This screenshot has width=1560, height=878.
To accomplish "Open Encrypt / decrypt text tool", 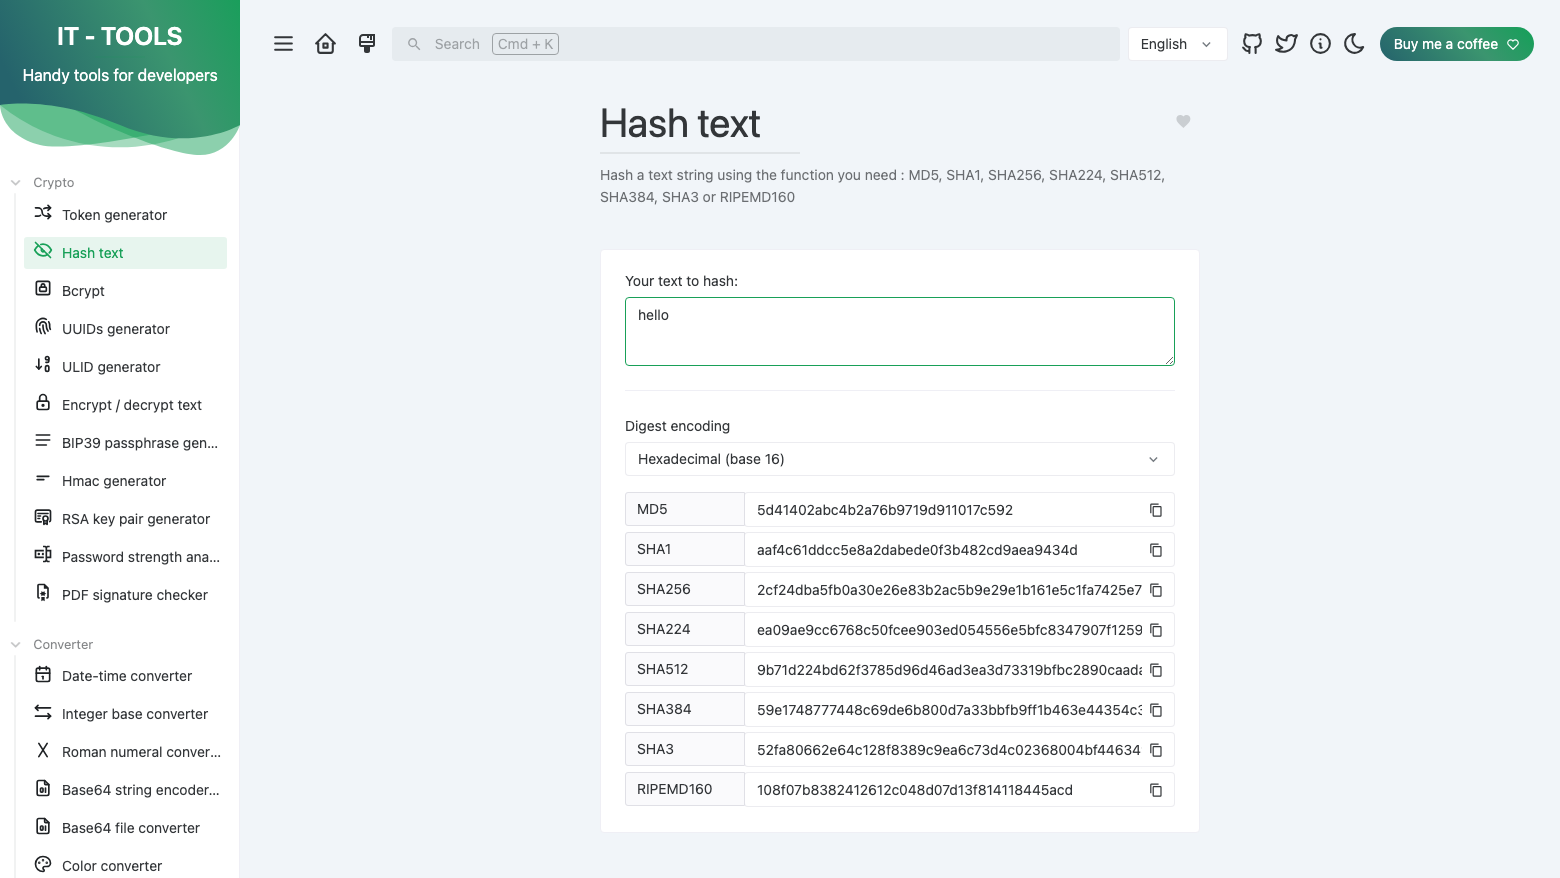I will [125, 405].
